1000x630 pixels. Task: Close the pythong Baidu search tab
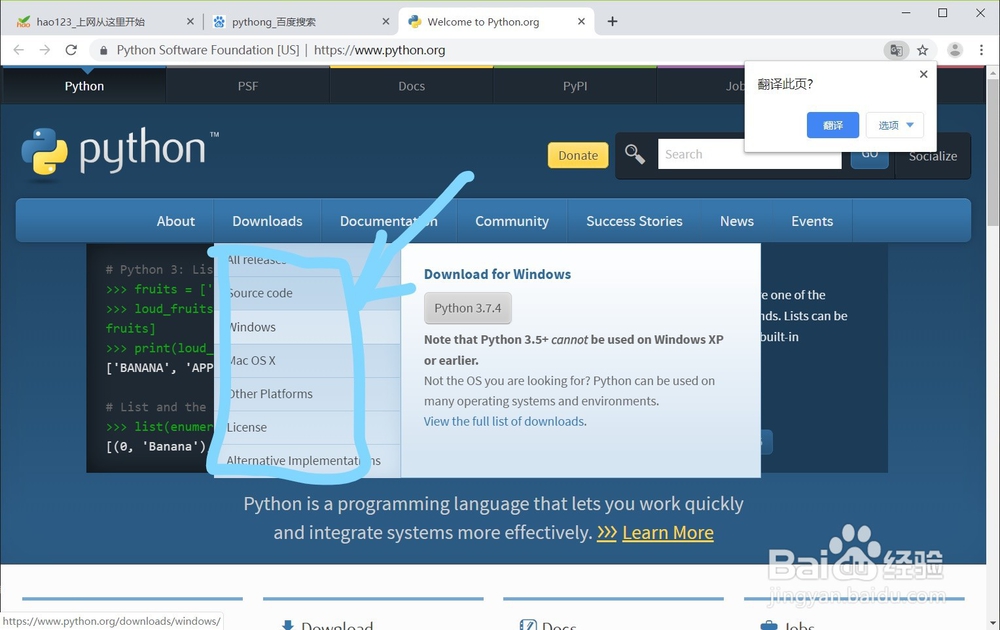tap(386, 22)
